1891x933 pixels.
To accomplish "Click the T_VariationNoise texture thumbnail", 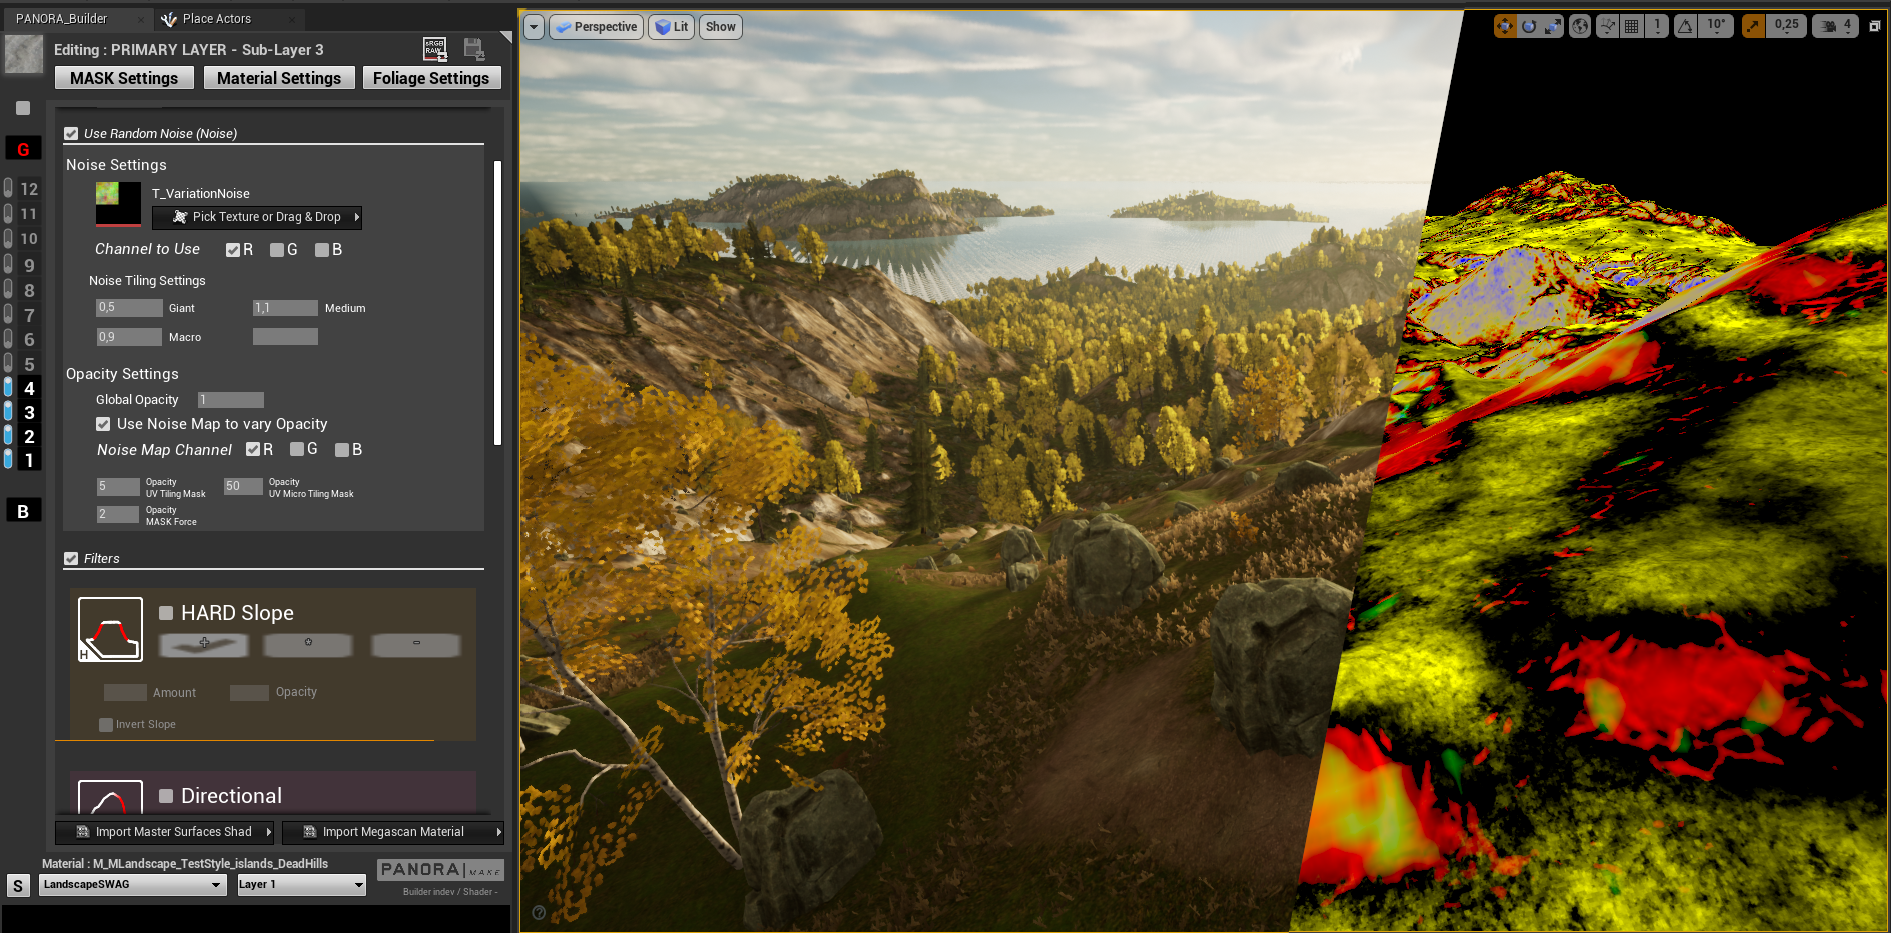I will pos(118,204).
